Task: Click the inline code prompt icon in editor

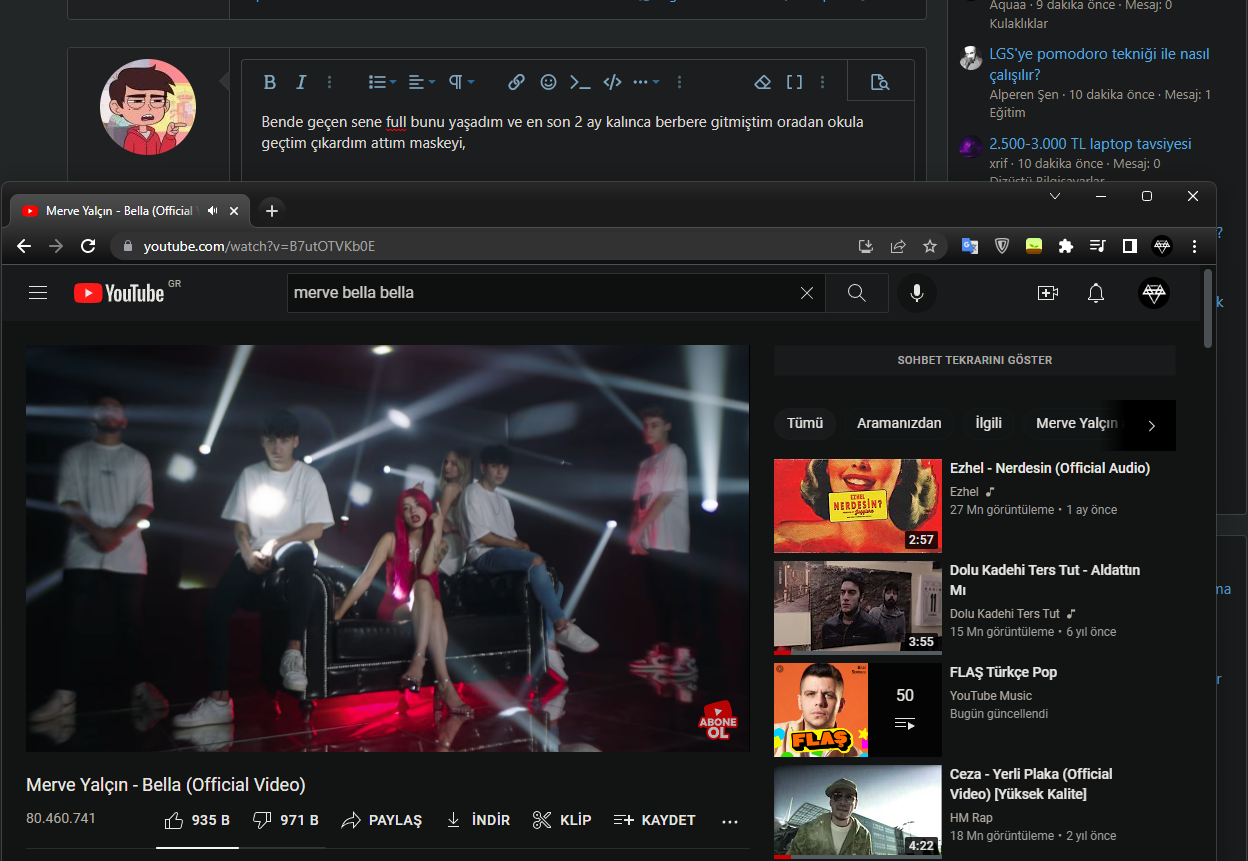Action: coord(580,82)
